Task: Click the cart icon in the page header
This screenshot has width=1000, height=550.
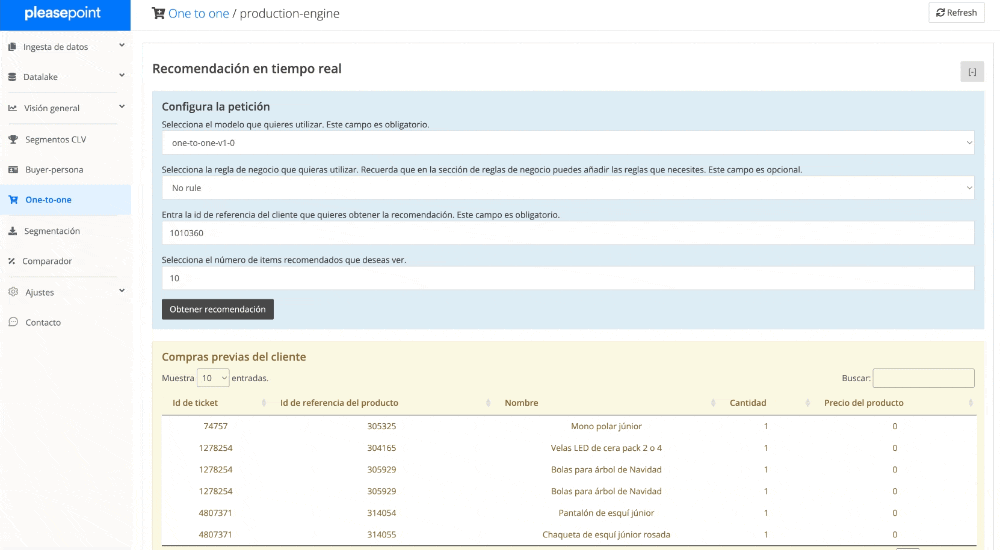Action: (158, 13)
